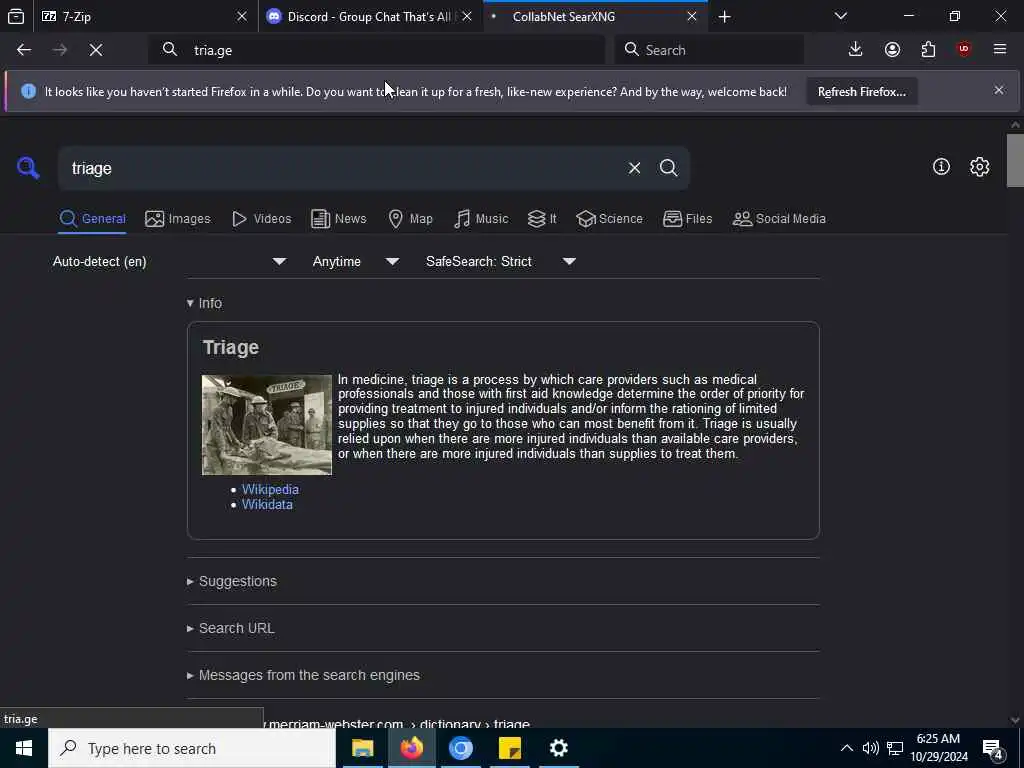This screenshot has height=768, width=1024.
Task: Clear the triage search query
Action: [634, 168]
